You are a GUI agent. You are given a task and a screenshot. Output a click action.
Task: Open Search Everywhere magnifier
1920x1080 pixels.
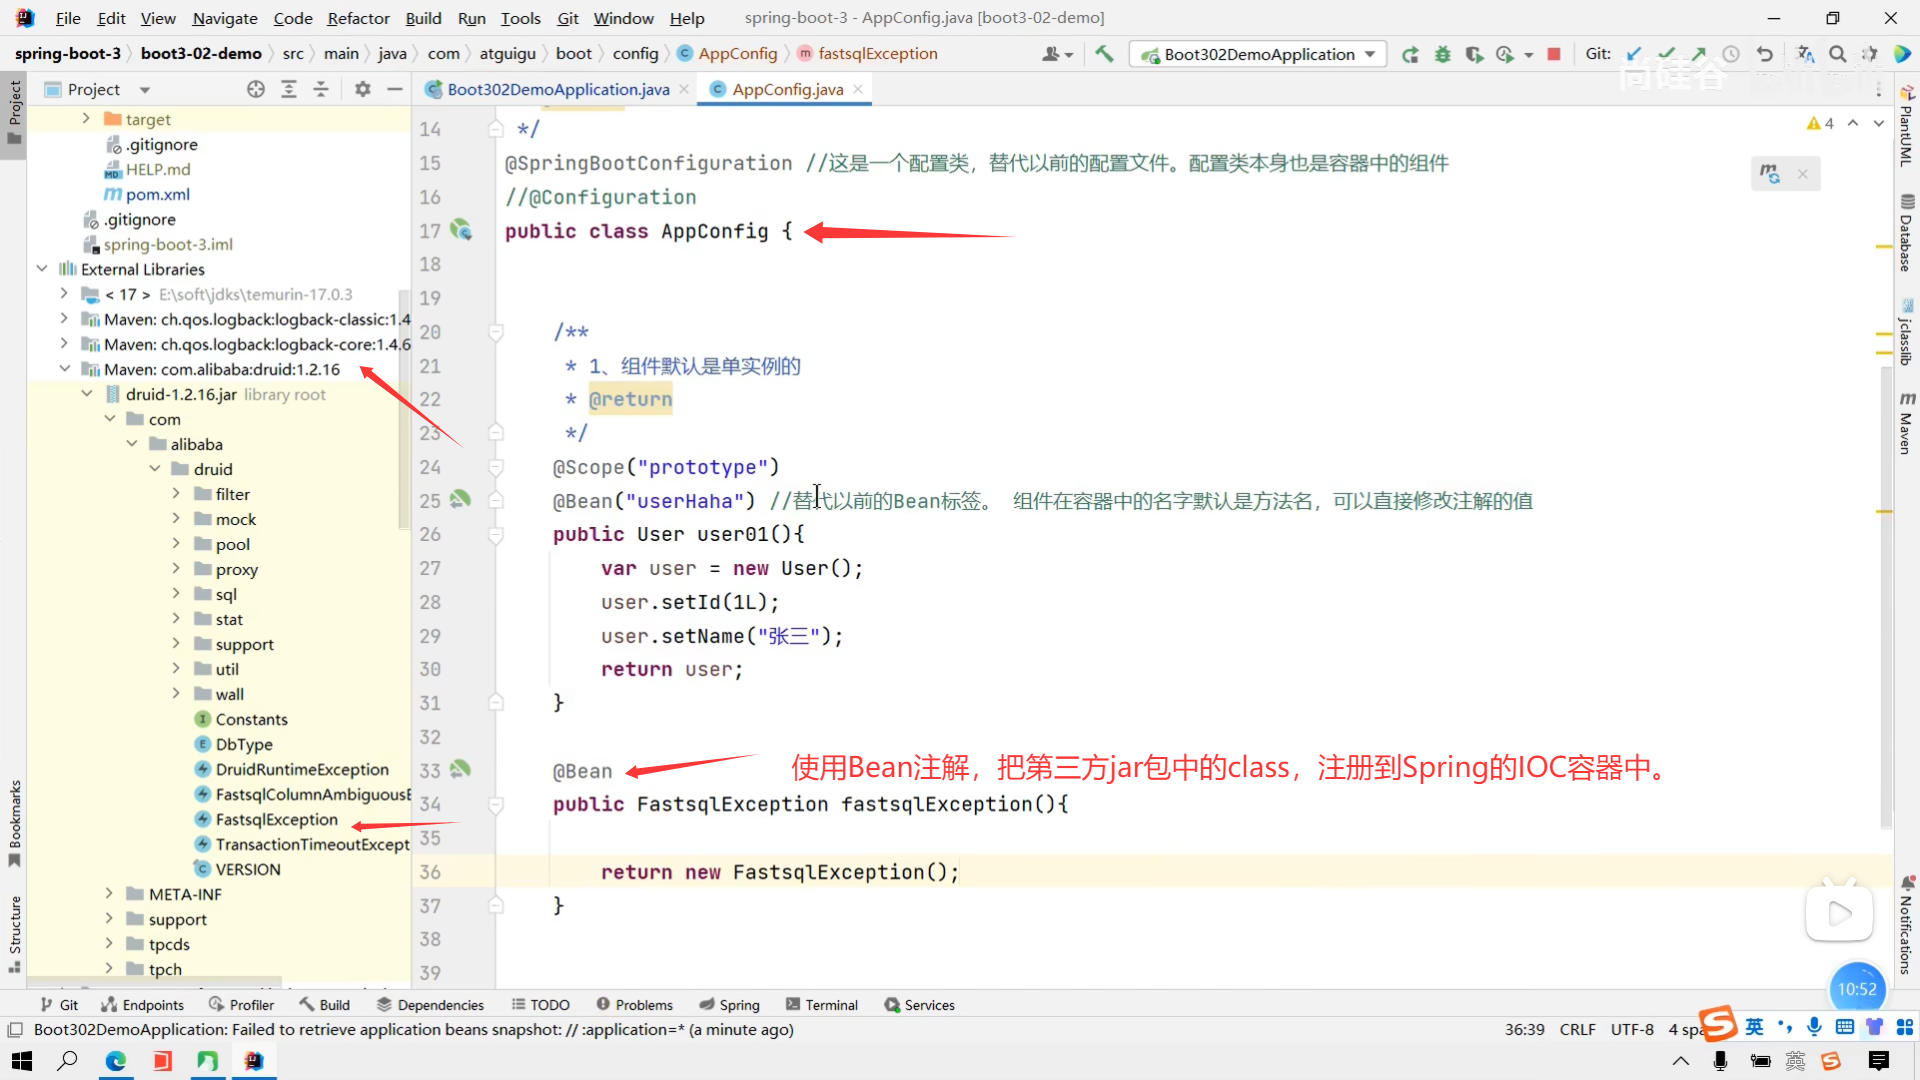coord(1837,54)
